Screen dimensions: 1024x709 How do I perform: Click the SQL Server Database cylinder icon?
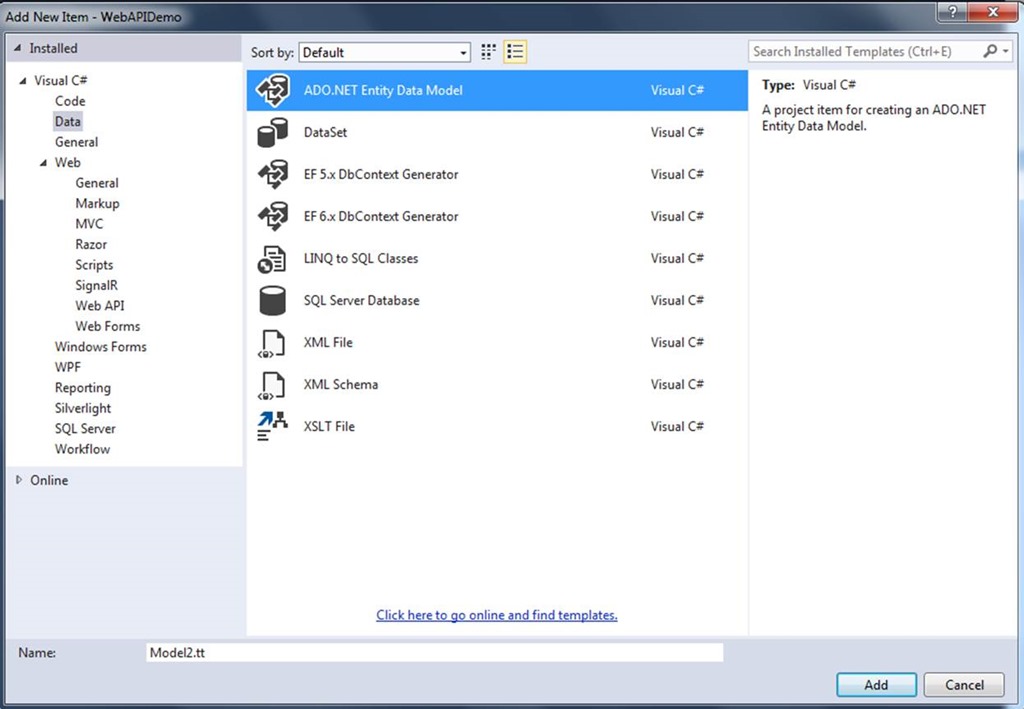click(x=272, y=300)
